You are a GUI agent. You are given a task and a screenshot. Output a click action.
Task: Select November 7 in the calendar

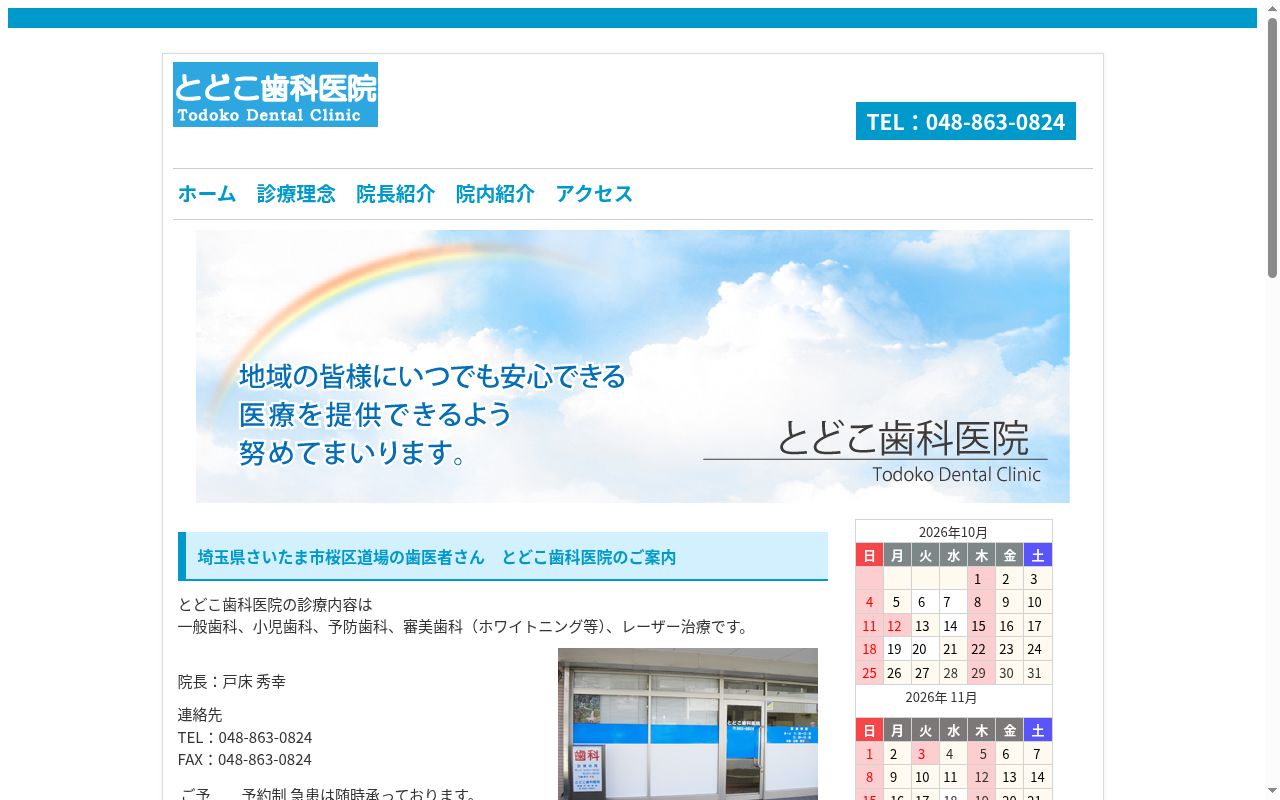(1037, 754)
